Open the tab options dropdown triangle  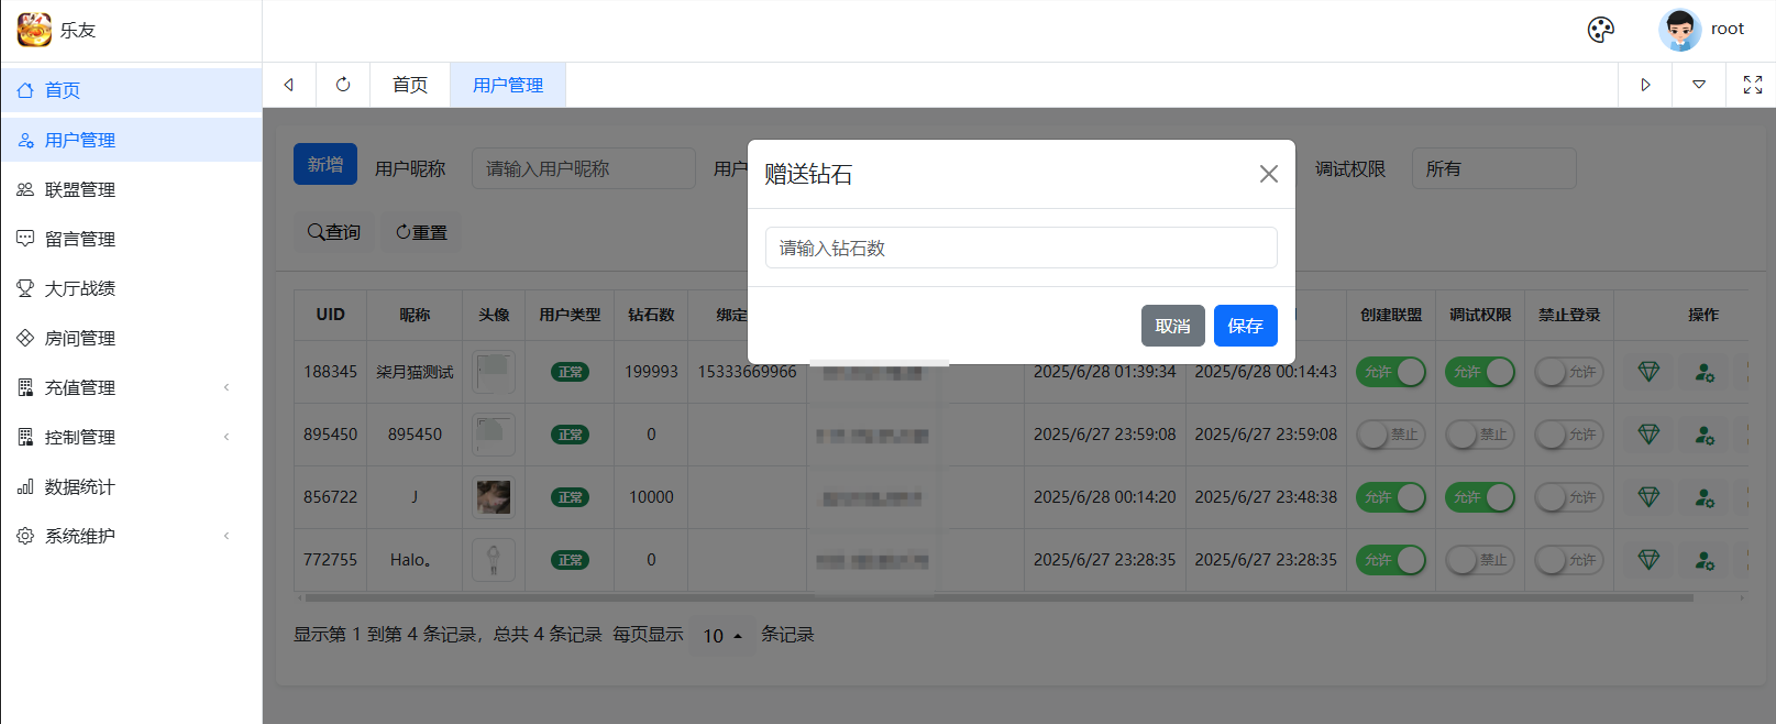click(1698, 85)
